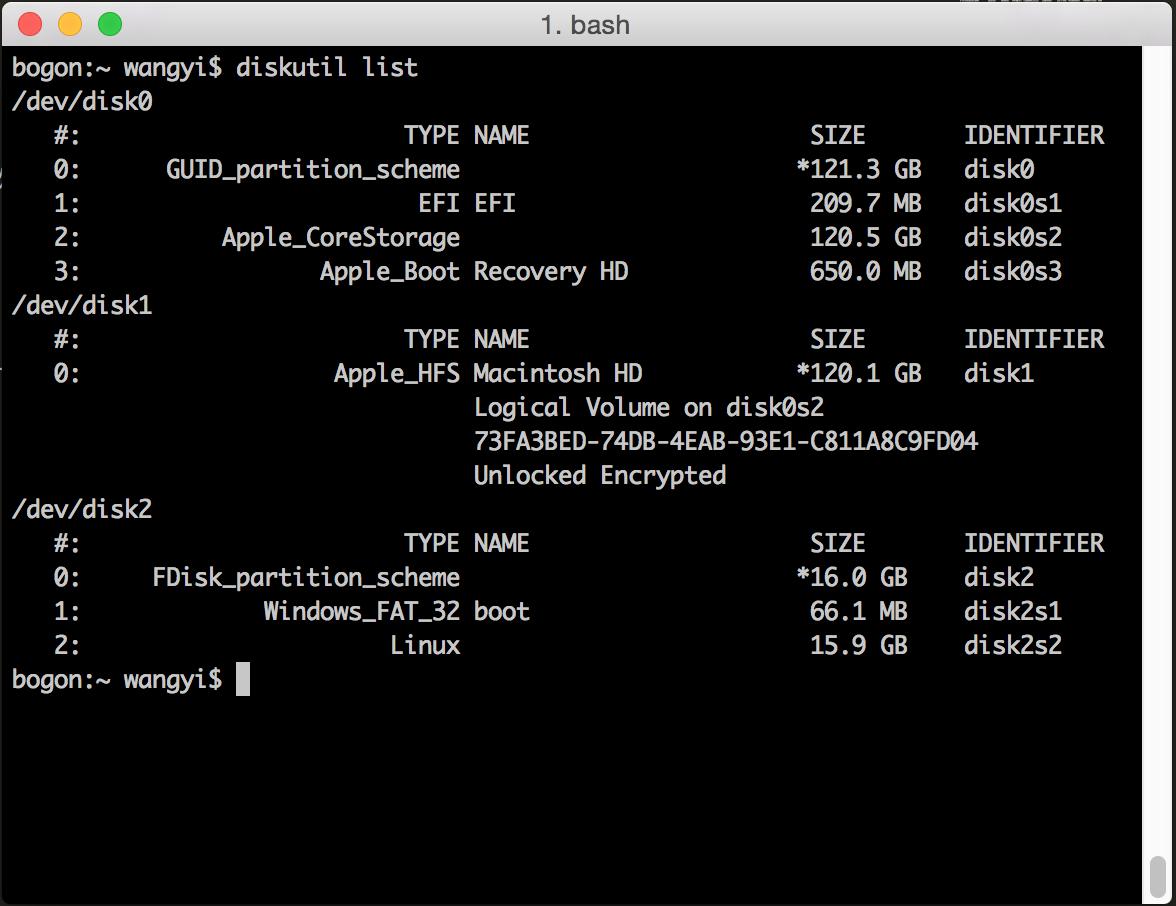Click "Apple_CoreStorage" type entry

341,238
